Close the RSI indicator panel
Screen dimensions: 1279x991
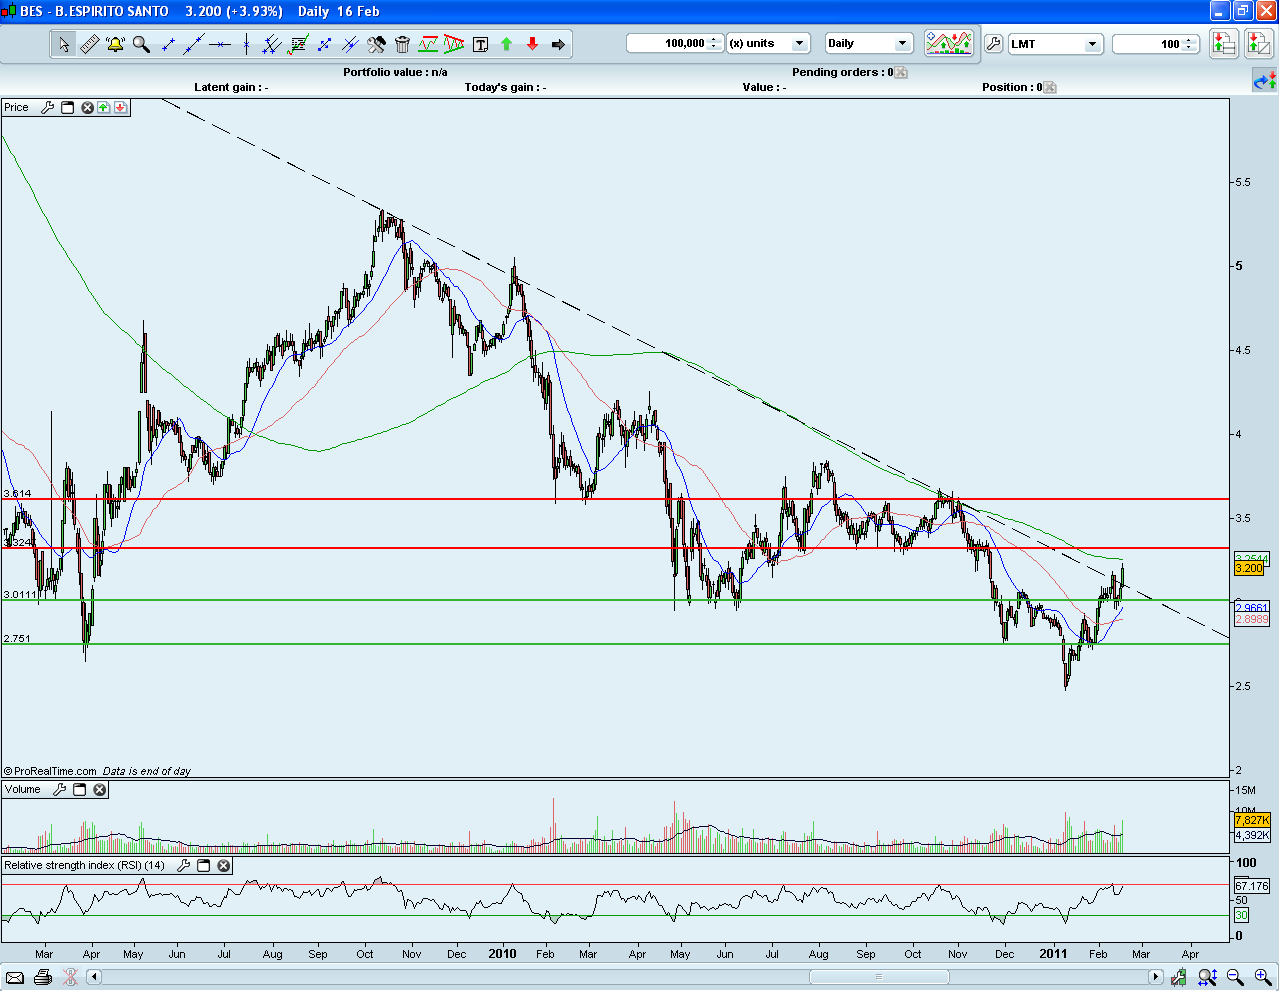(x=224, y=865)
